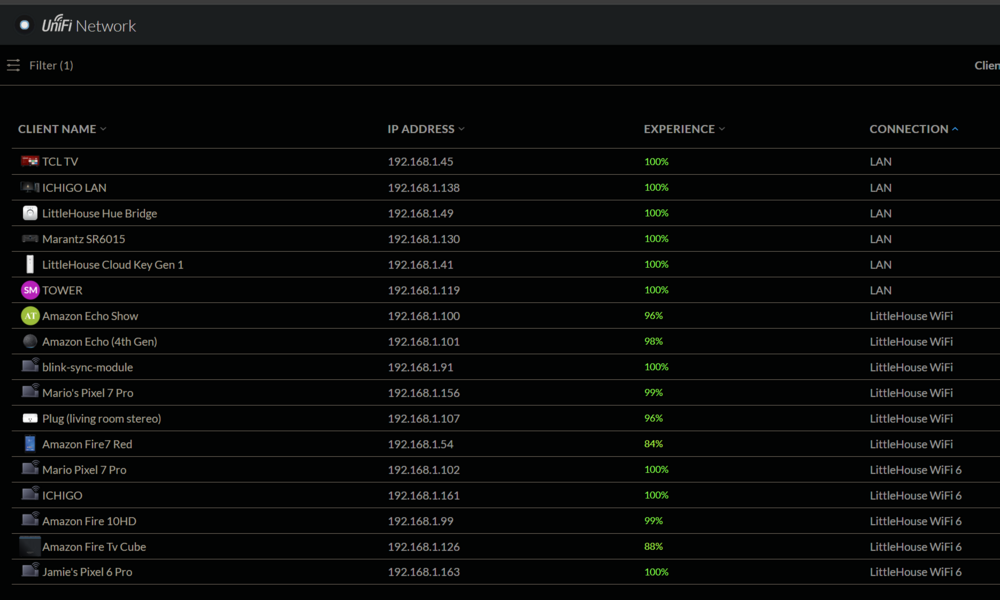
Task: Click the Cloud Key Gen 1 icon
Action: (30, 264)
